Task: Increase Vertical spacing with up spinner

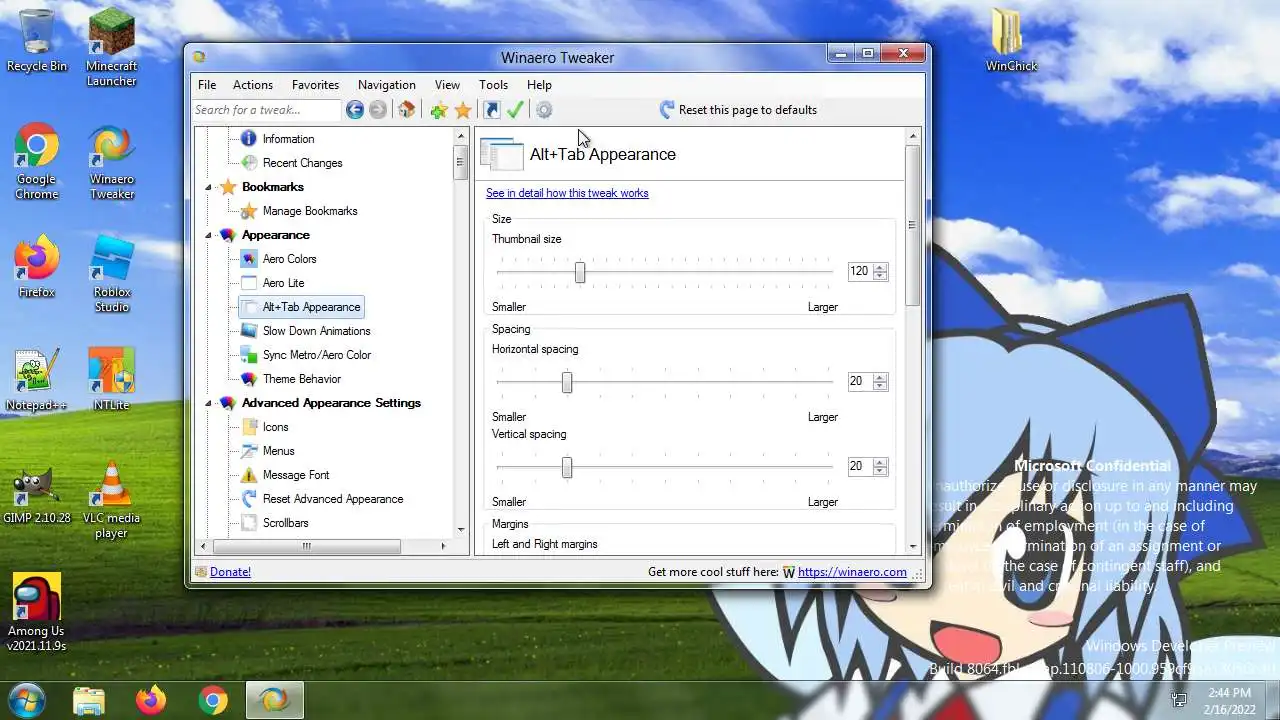Action: [x=880, y=462]
